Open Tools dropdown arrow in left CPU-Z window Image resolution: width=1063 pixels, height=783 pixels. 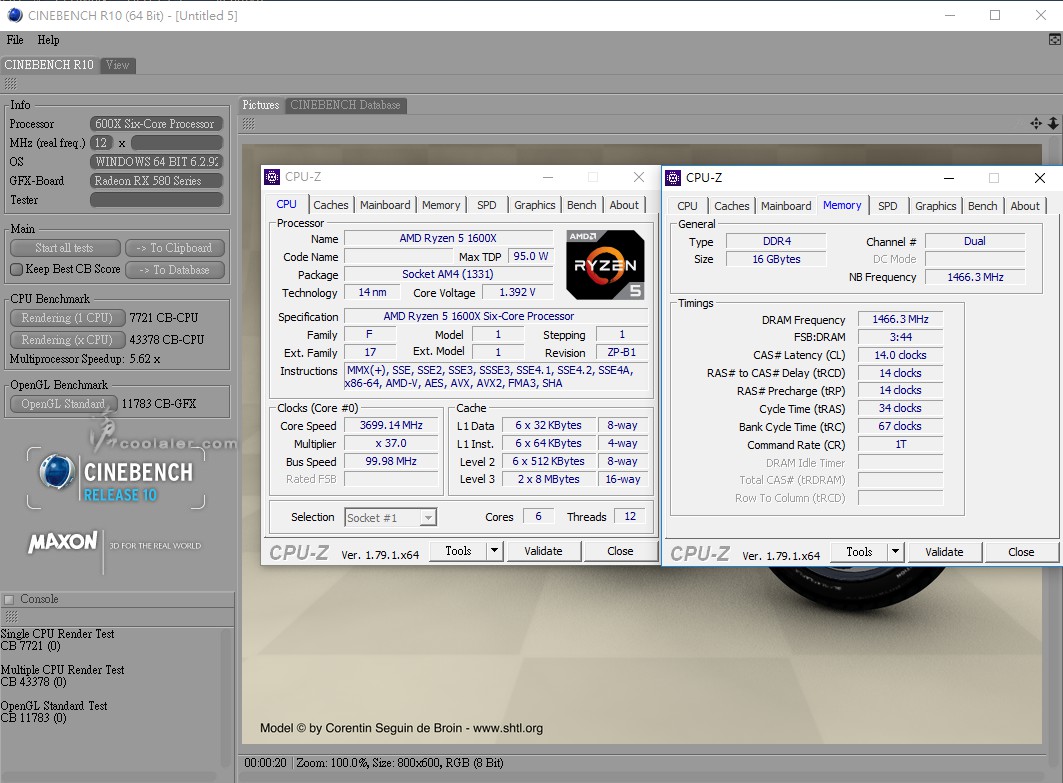coord(494,551)
